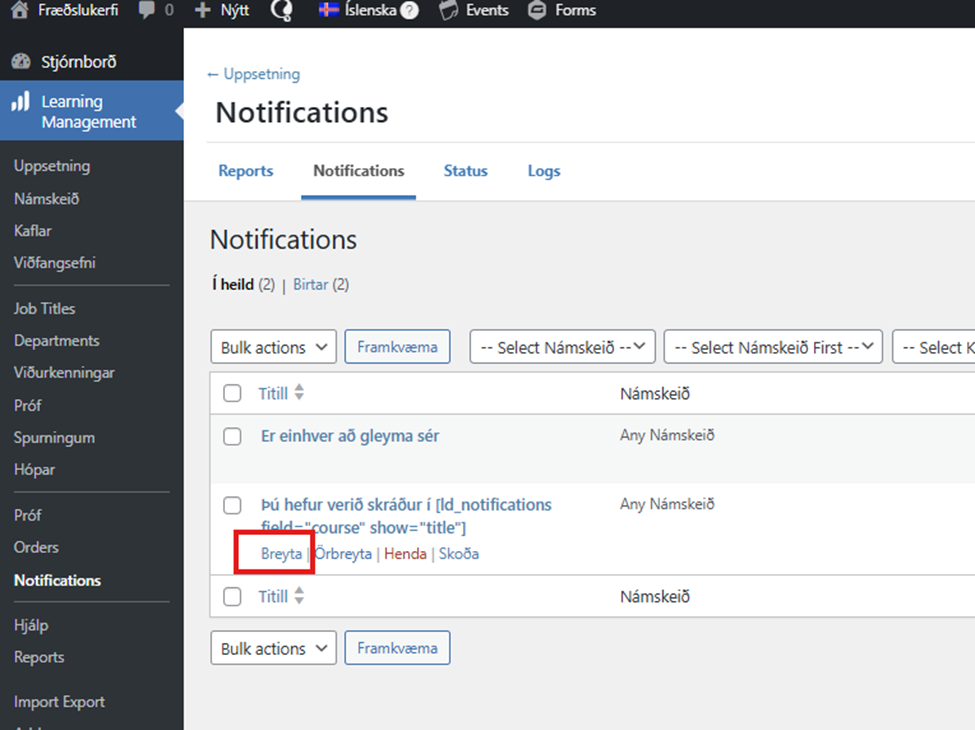975x730 pixels.
Task: Tick checkbox for Þú hefur verið skráður notification
Action: pyautogui.click(x=232, y=505)
